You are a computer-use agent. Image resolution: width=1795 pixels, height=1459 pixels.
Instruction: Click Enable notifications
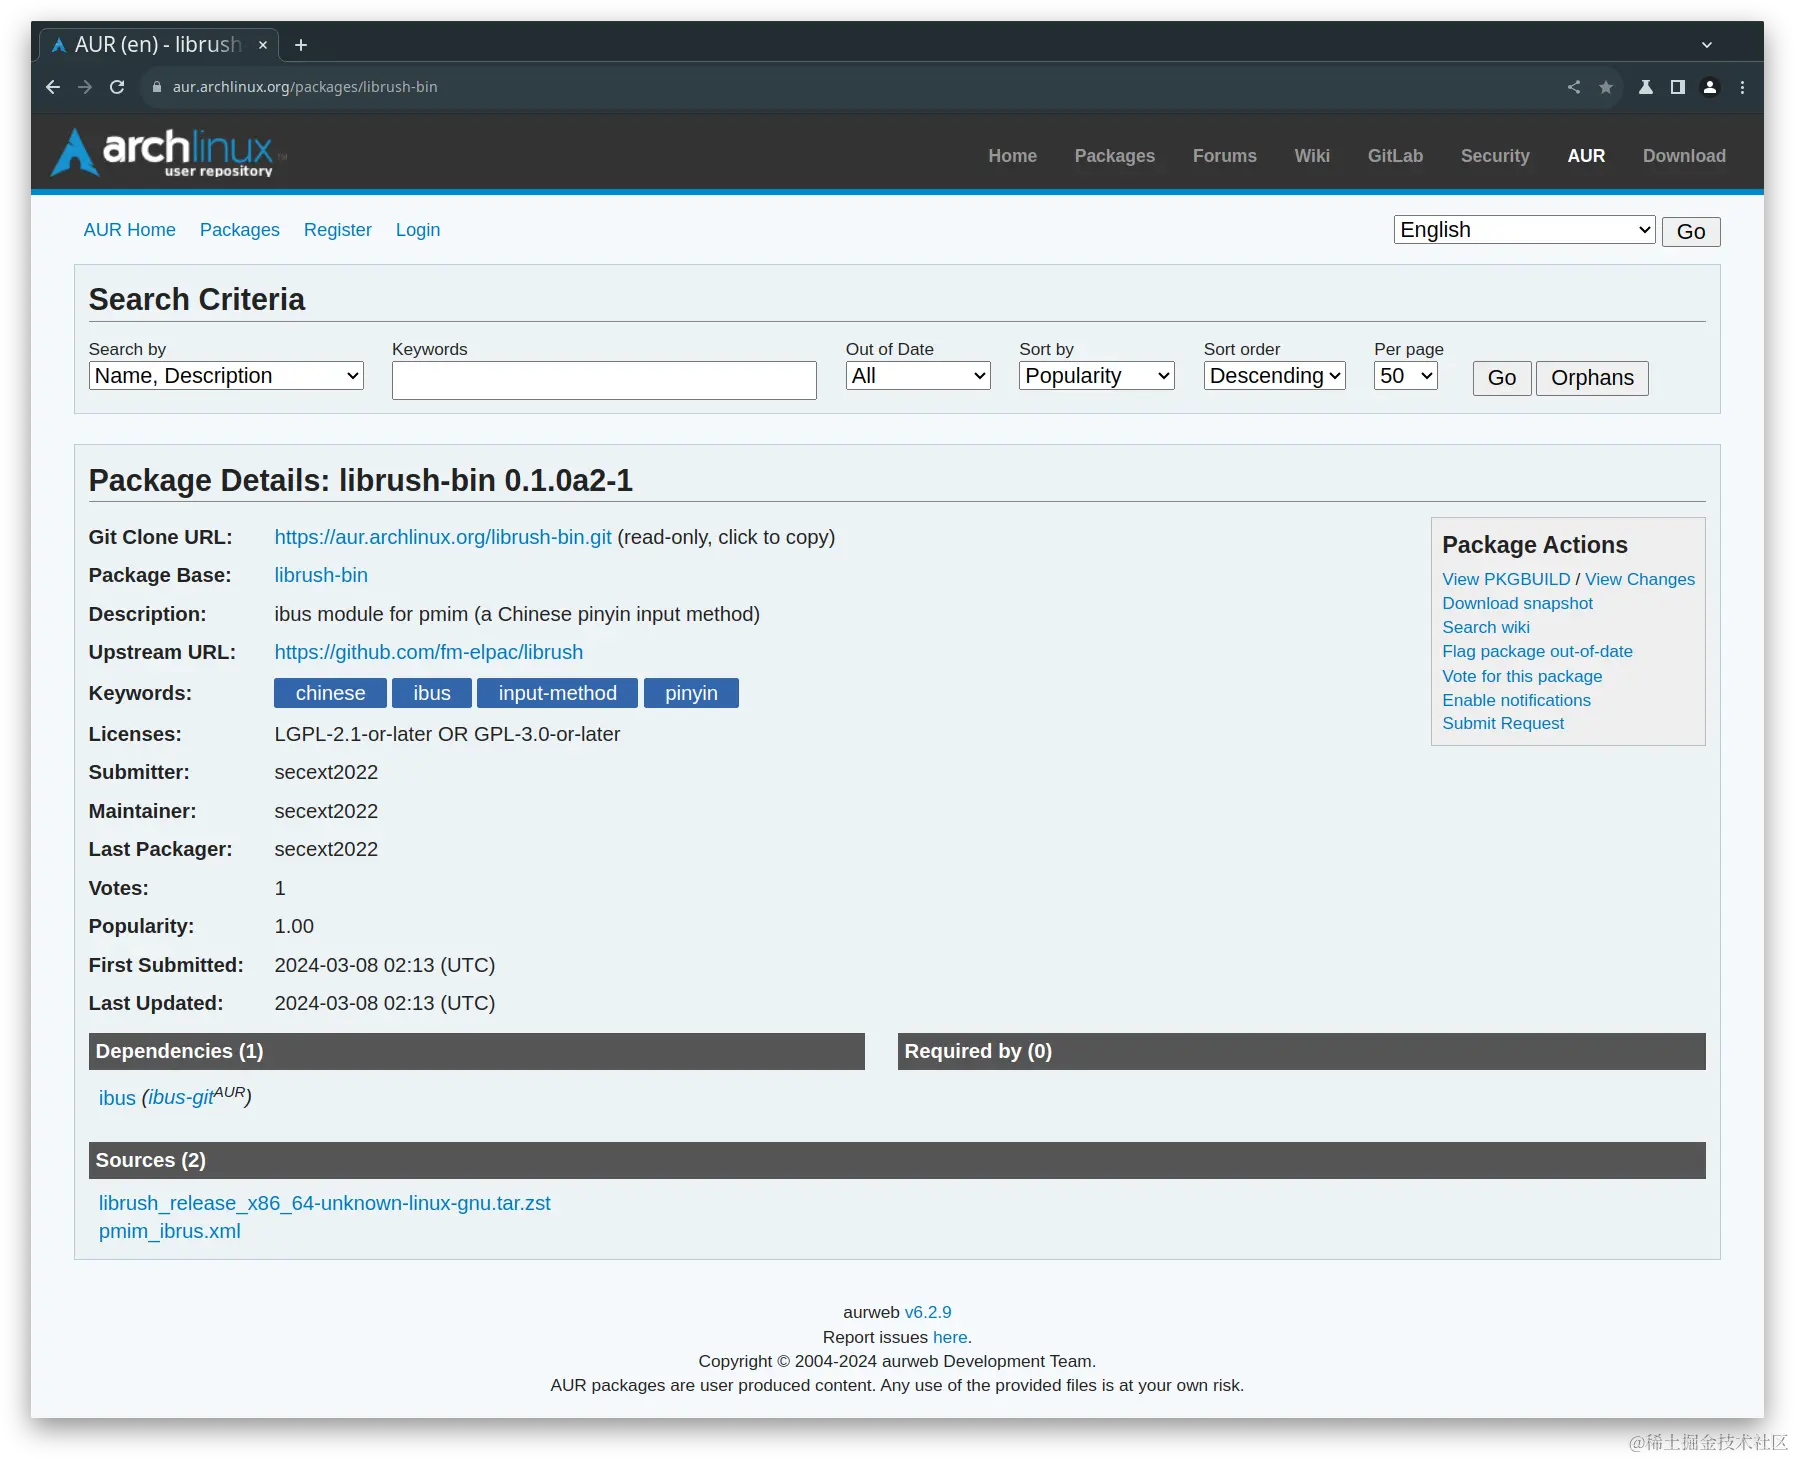click(x=1516, y=700)
